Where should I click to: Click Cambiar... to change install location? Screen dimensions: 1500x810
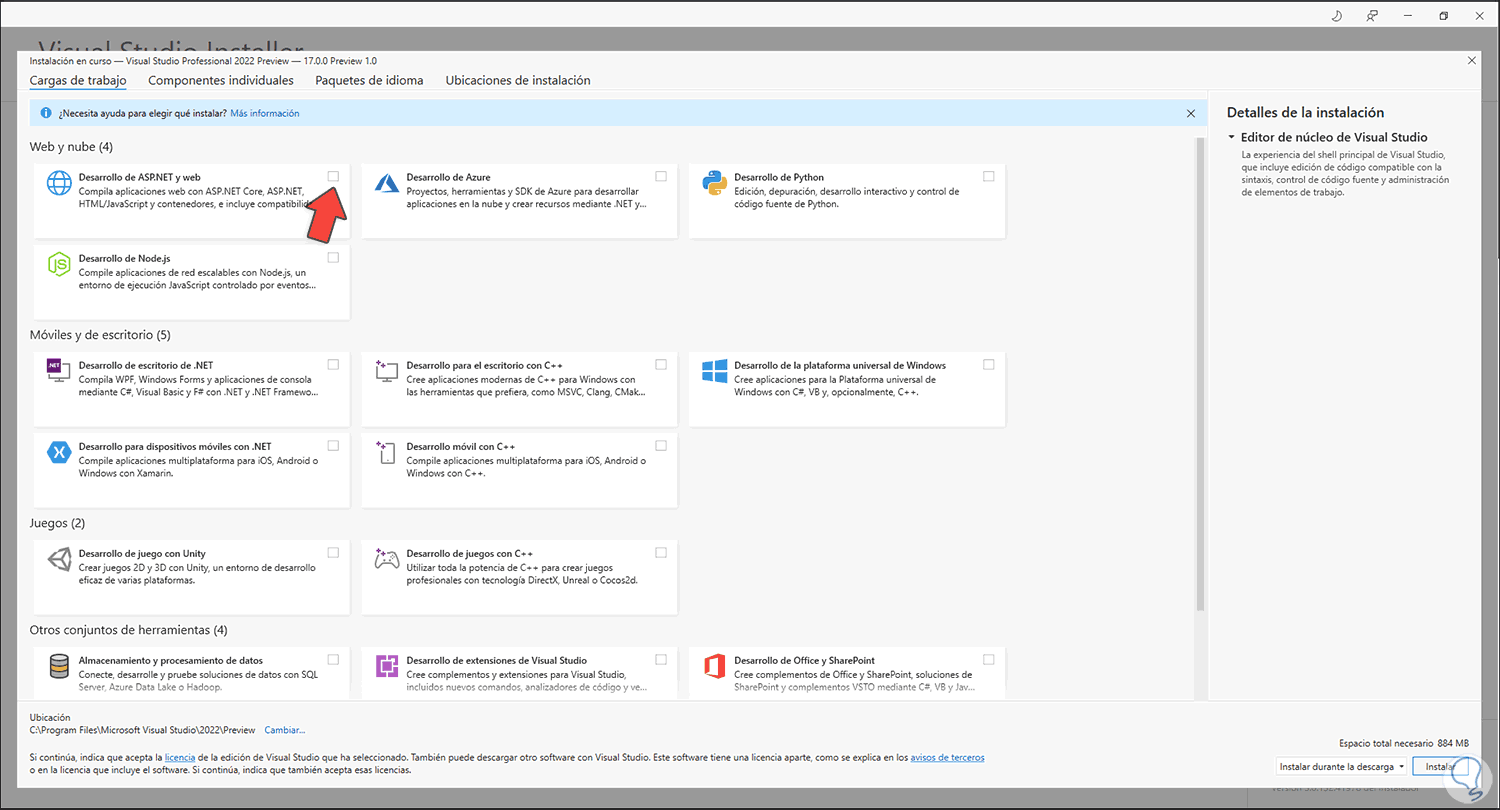[x=284, y=730]
